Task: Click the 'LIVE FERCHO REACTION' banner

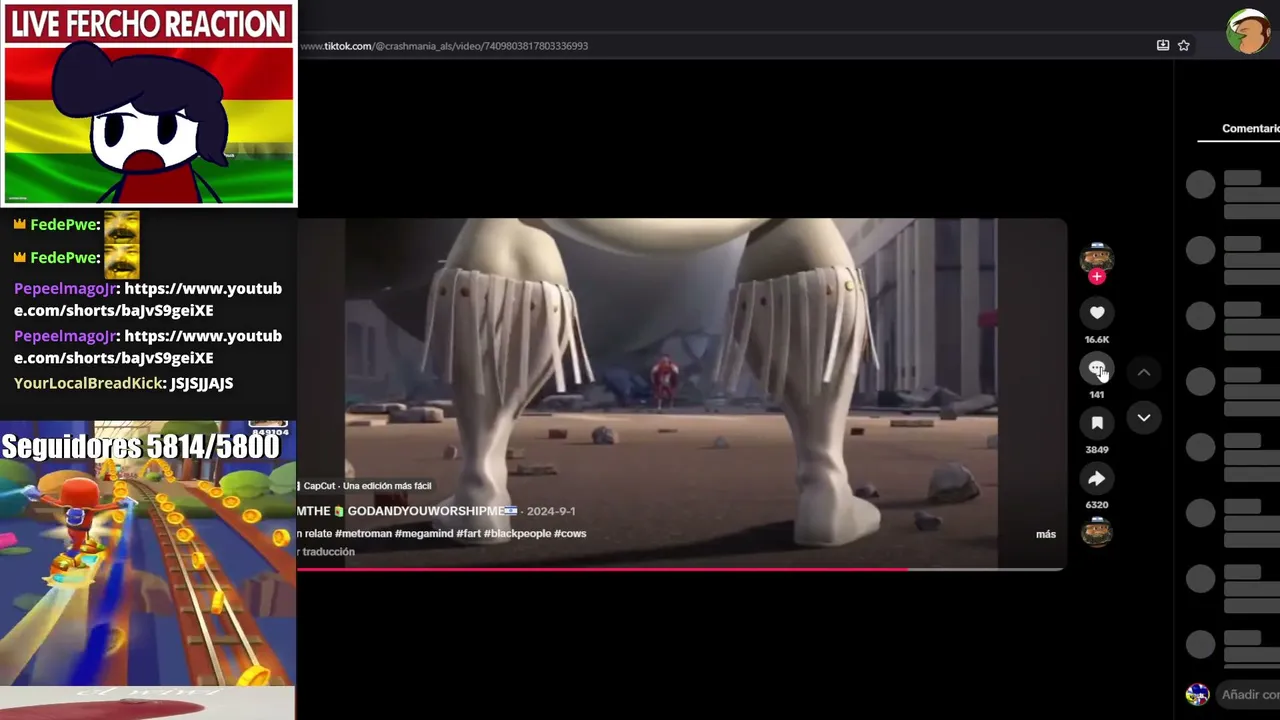Action: (148, 24)
